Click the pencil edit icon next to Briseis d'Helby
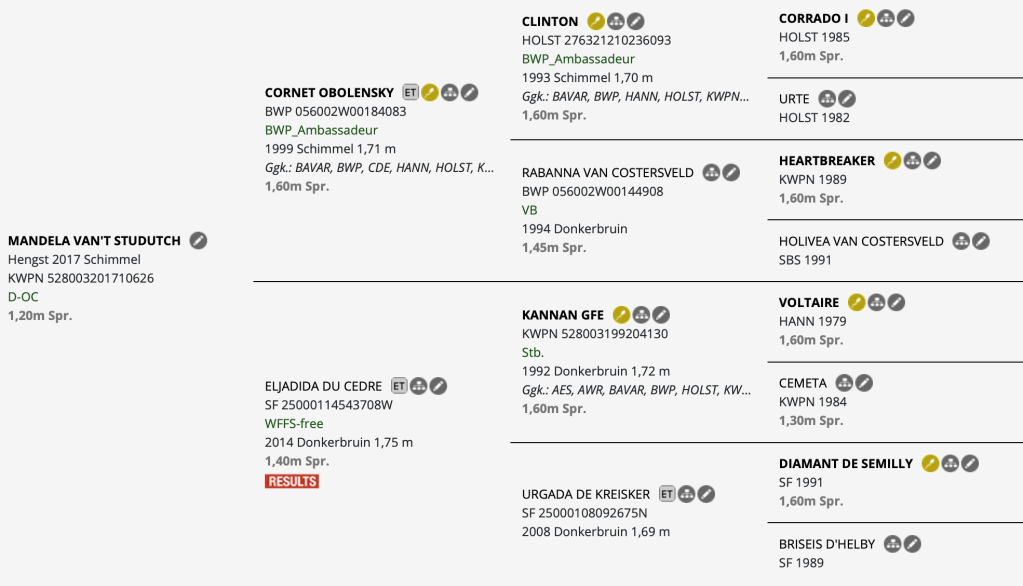The image size is (1023, 586). [x=912, y=544]
